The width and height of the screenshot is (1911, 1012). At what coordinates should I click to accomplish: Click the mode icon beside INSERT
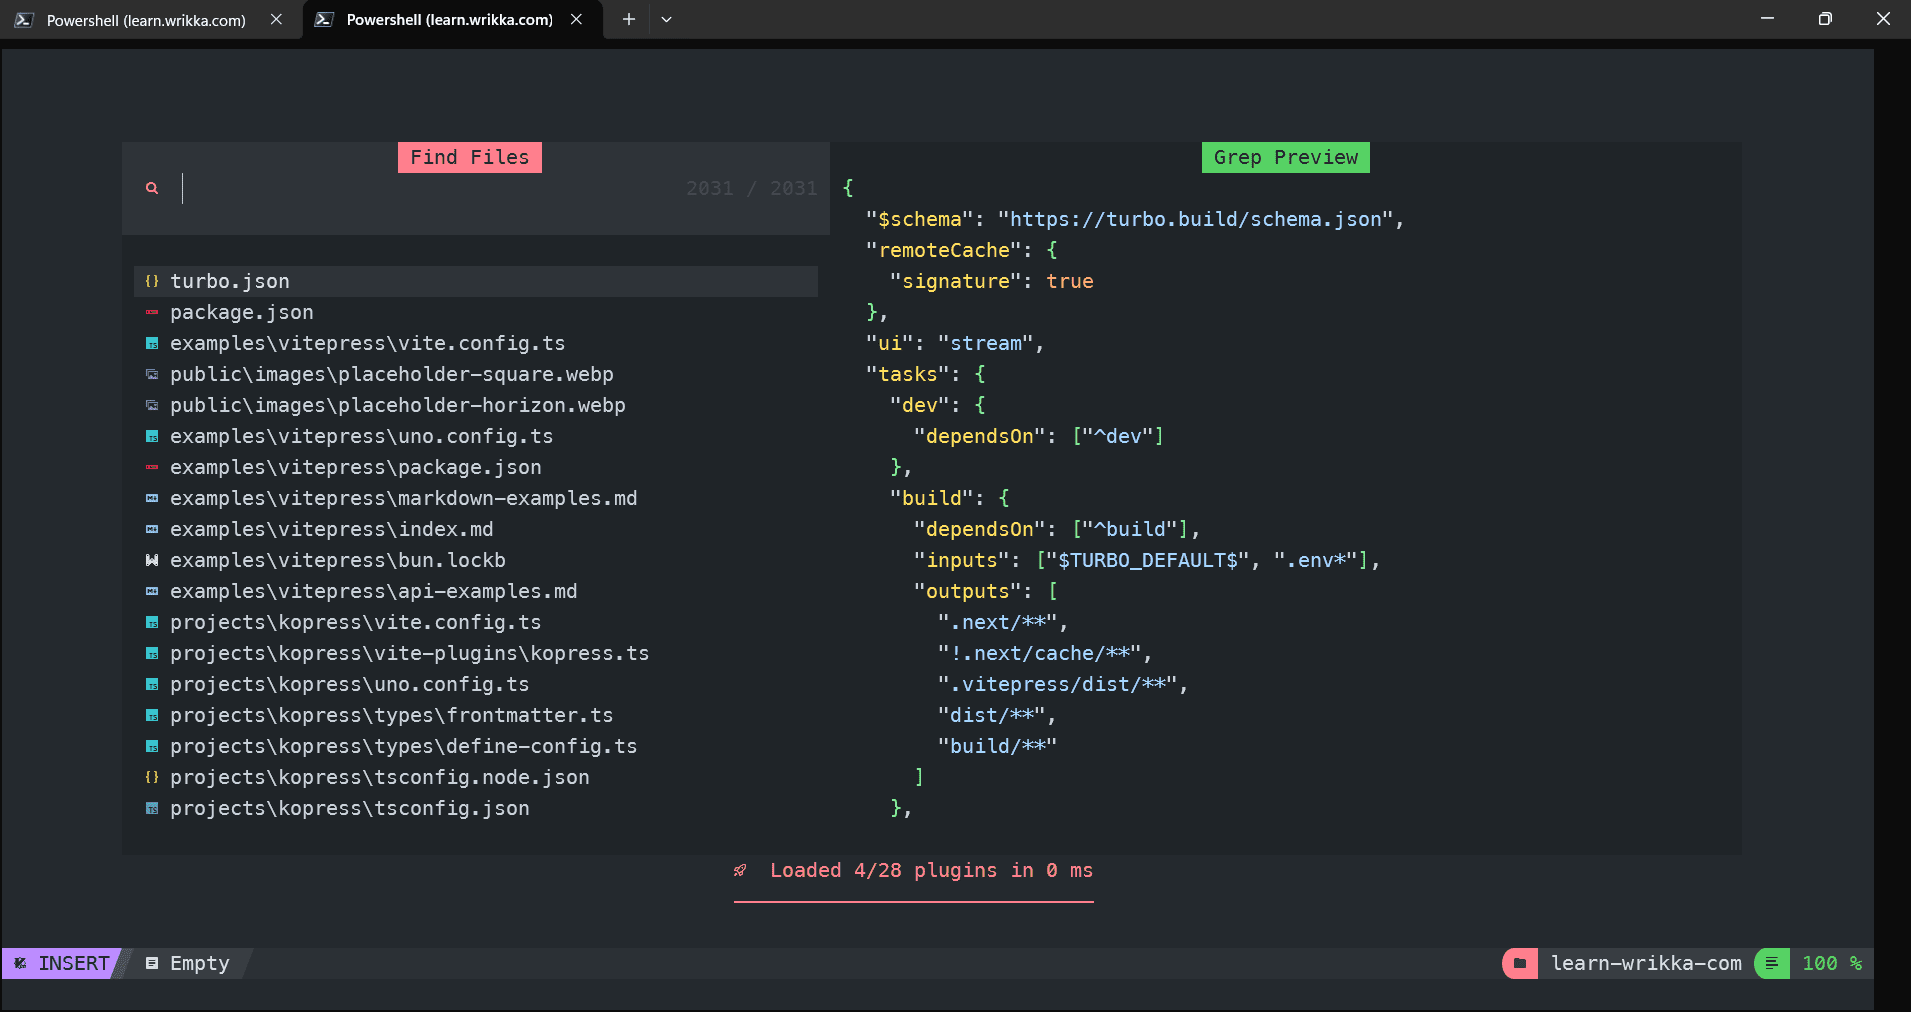click(x=21, y=963)
